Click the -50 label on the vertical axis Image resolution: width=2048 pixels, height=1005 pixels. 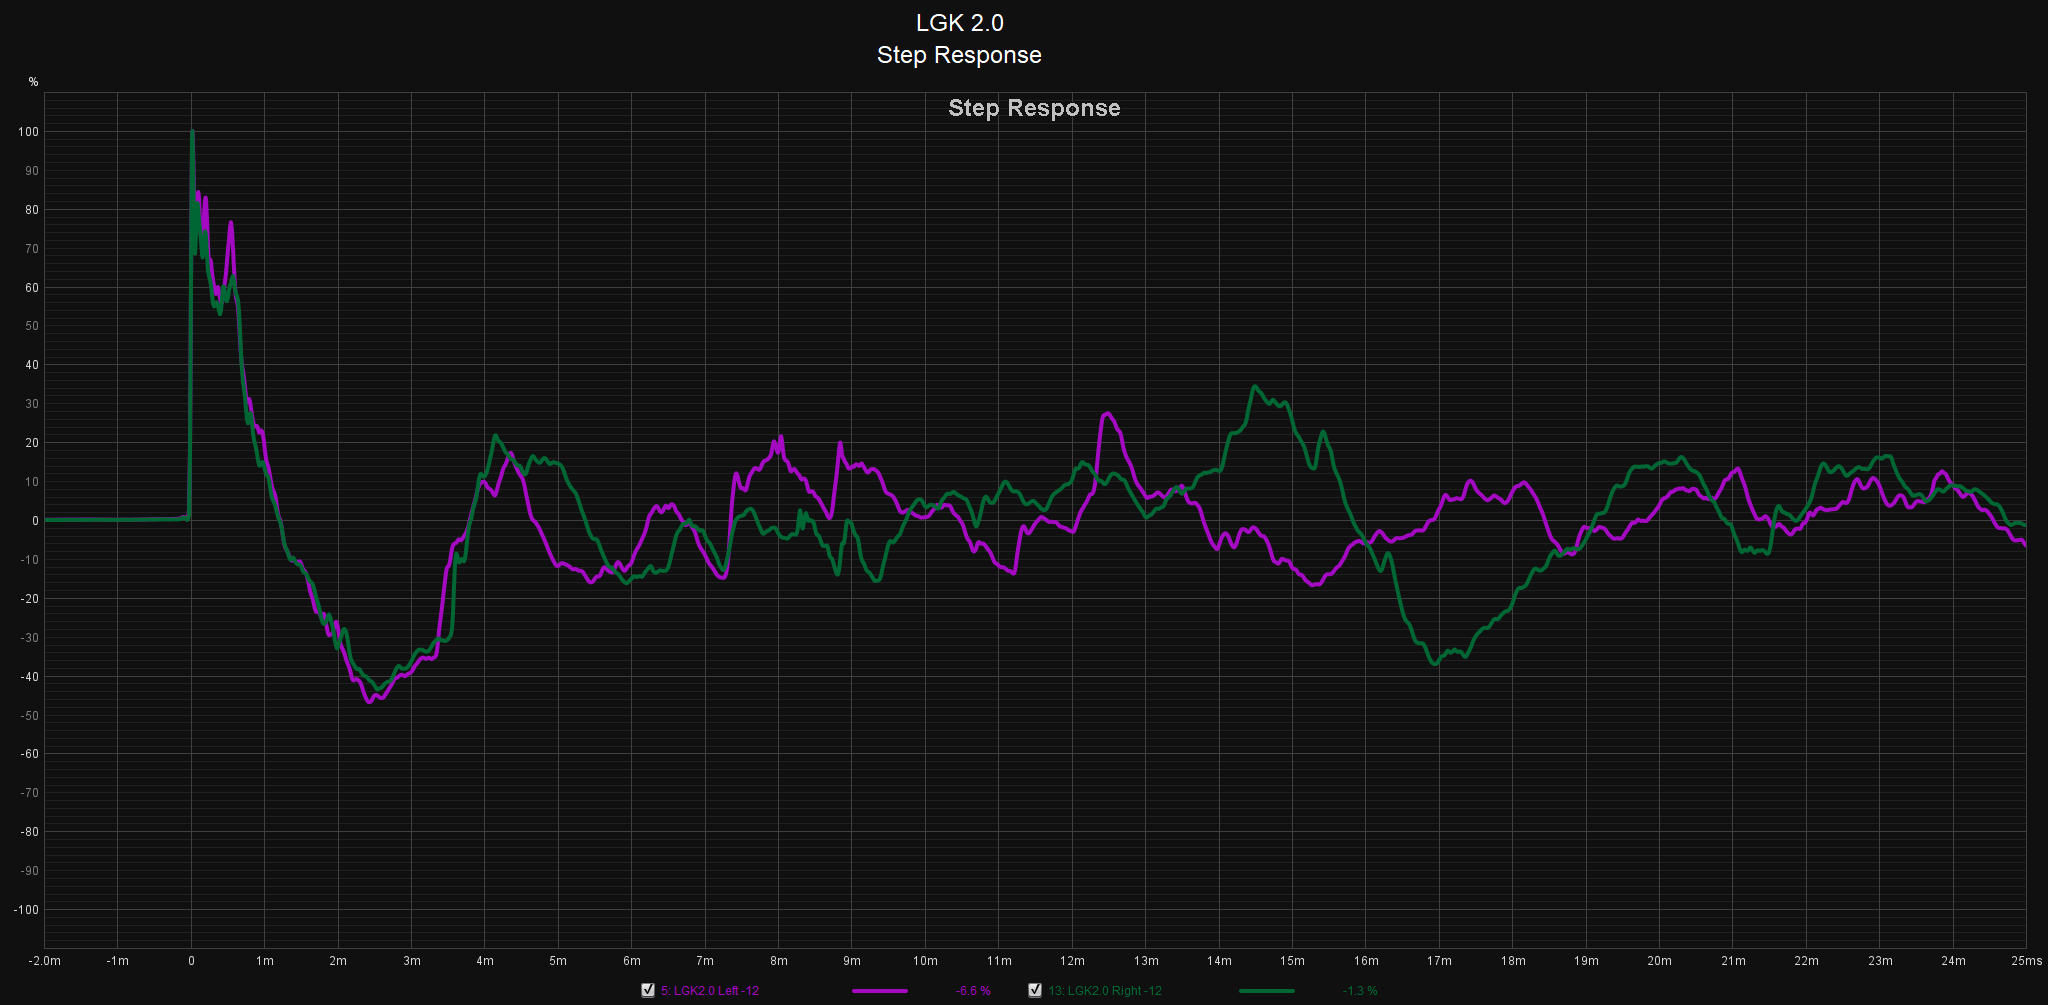click(x=30, y=716)
